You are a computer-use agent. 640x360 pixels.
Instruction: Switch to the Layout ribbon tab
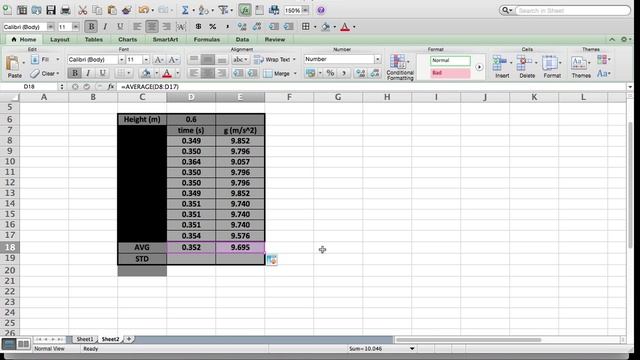(60, 39)
